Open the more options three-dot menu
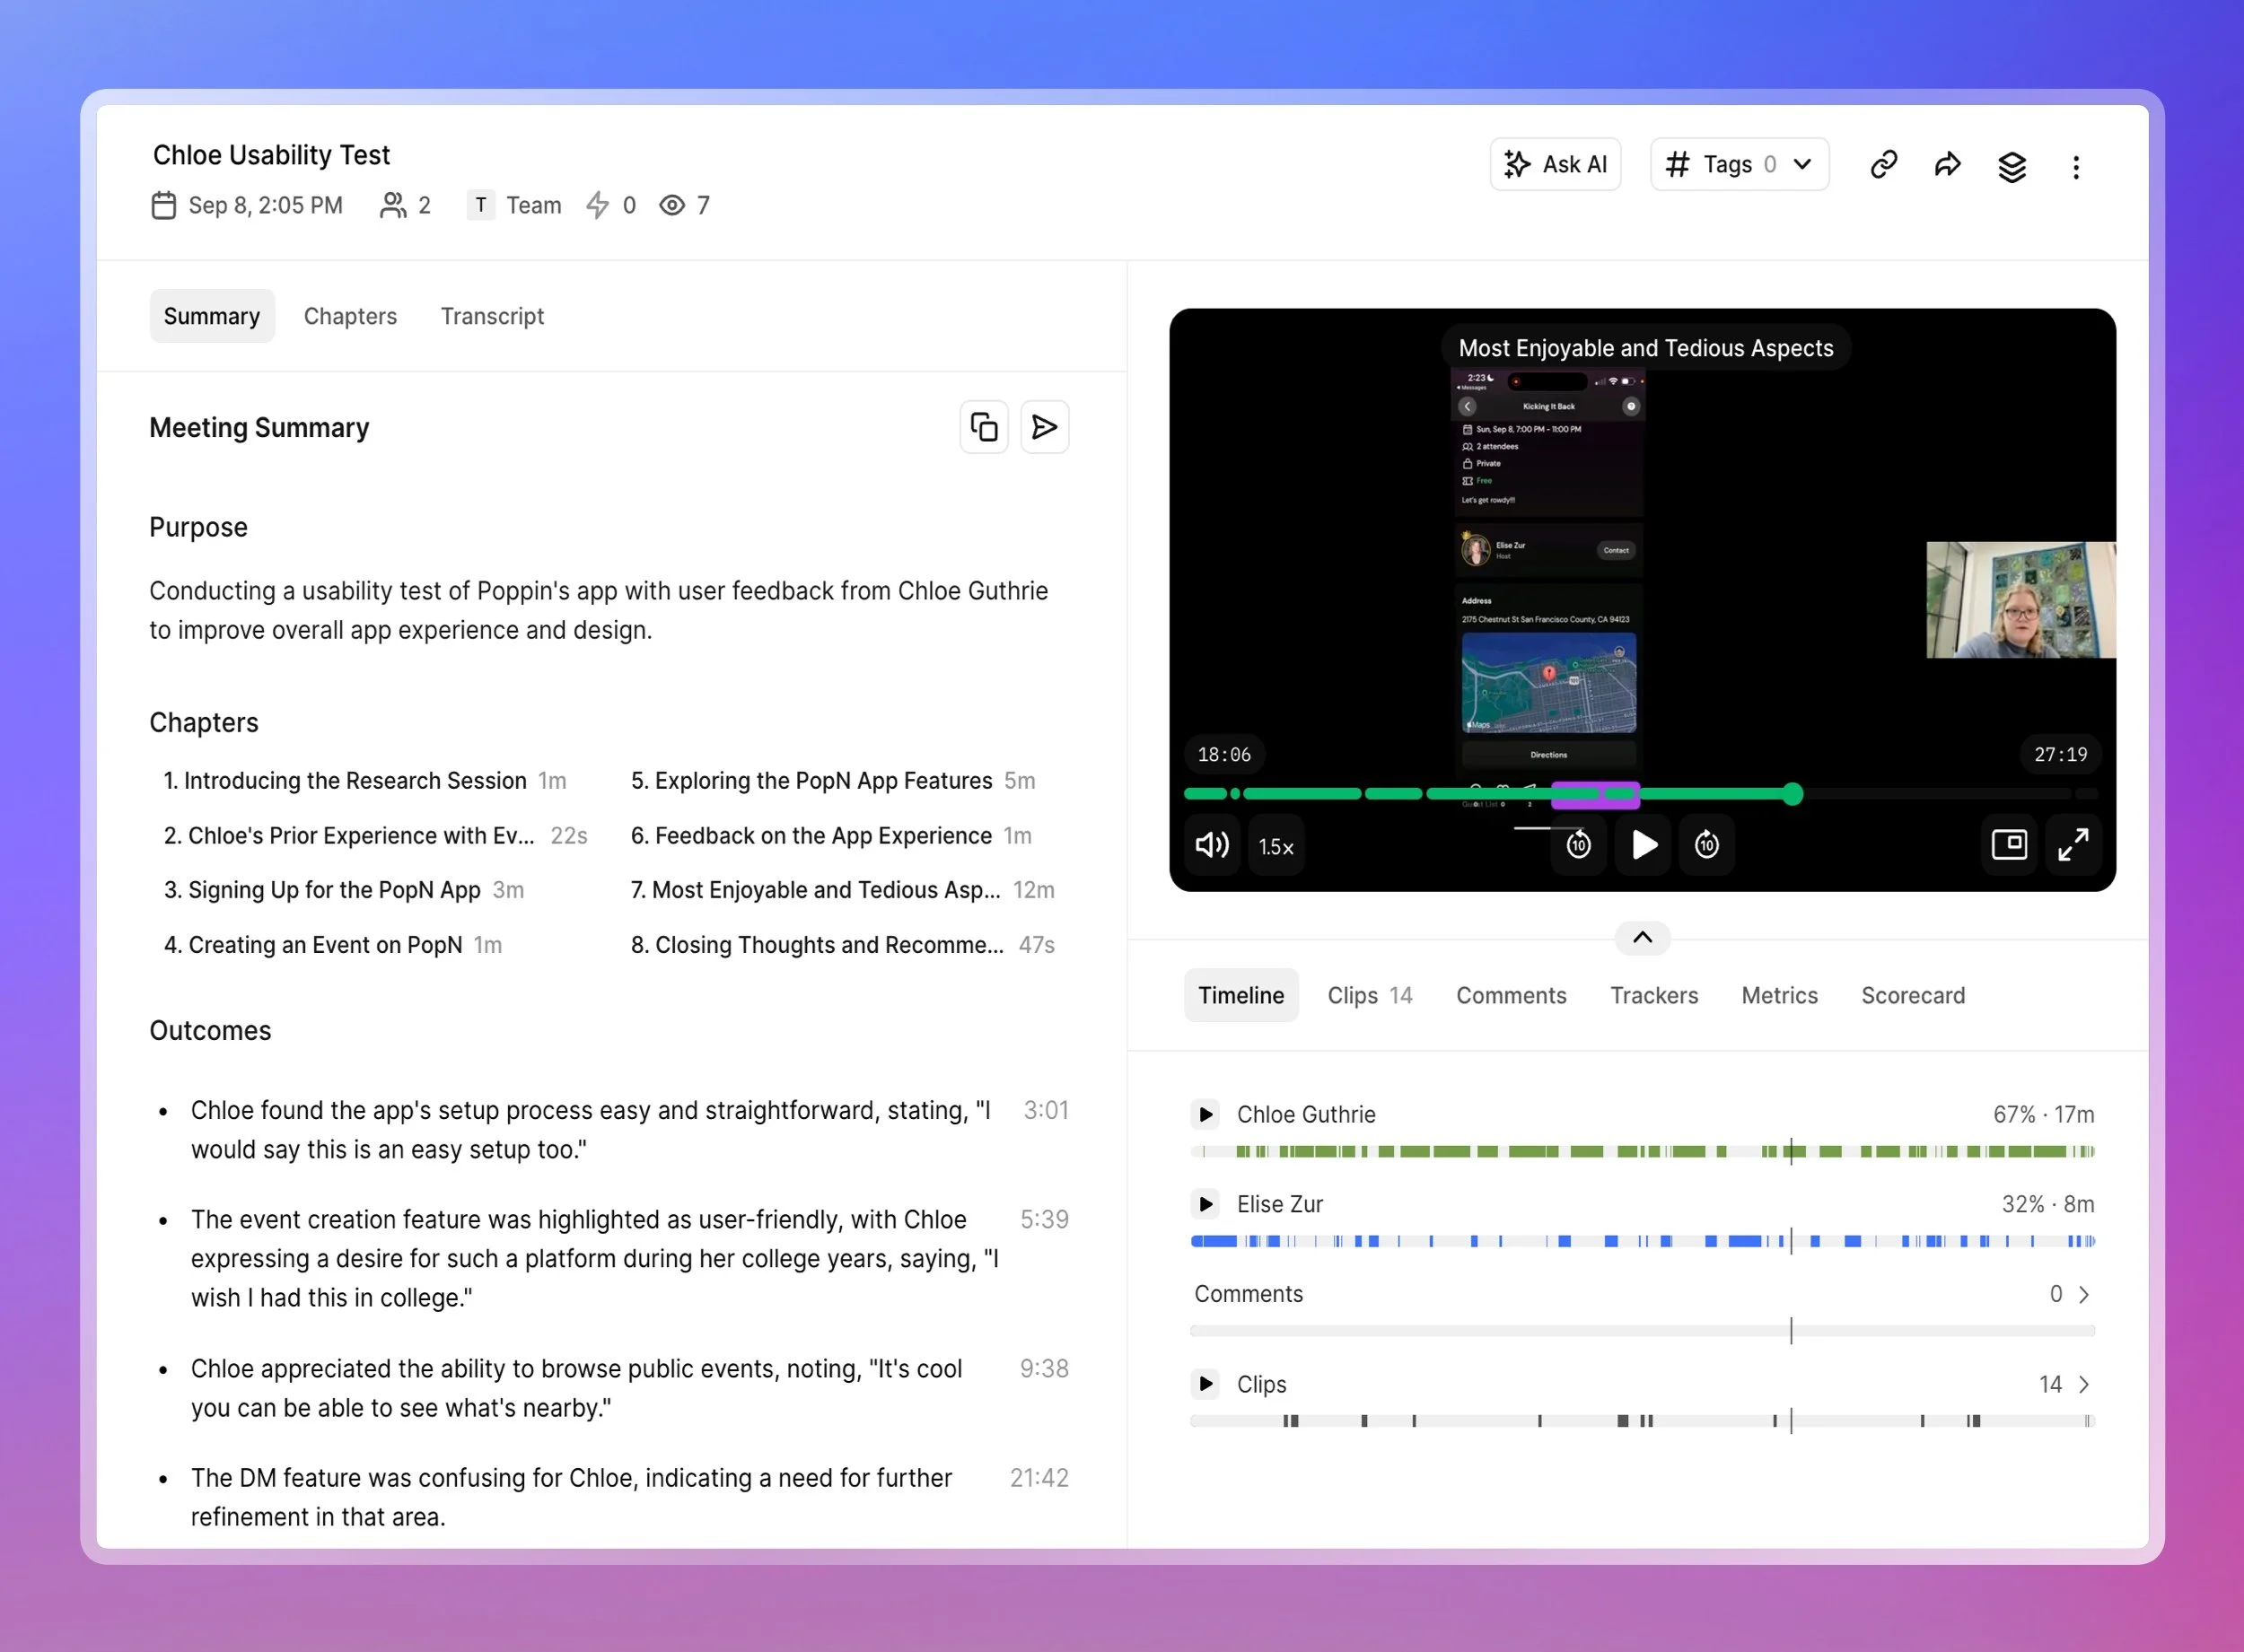 tap(2076, 166)
